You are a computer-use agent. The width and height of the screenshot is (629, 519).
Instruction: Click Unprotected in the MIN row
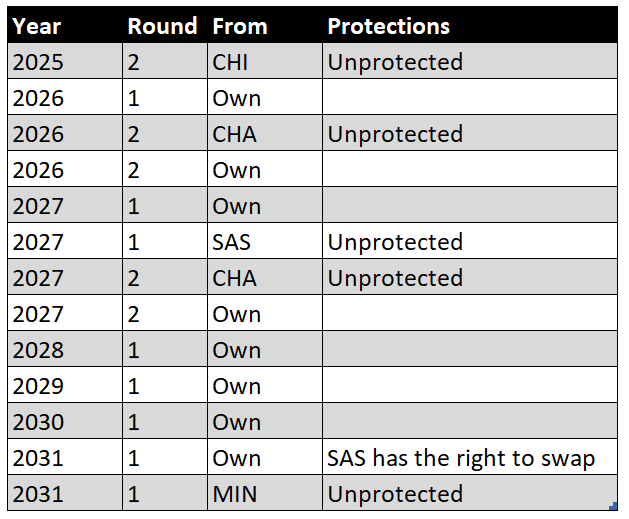395,494
